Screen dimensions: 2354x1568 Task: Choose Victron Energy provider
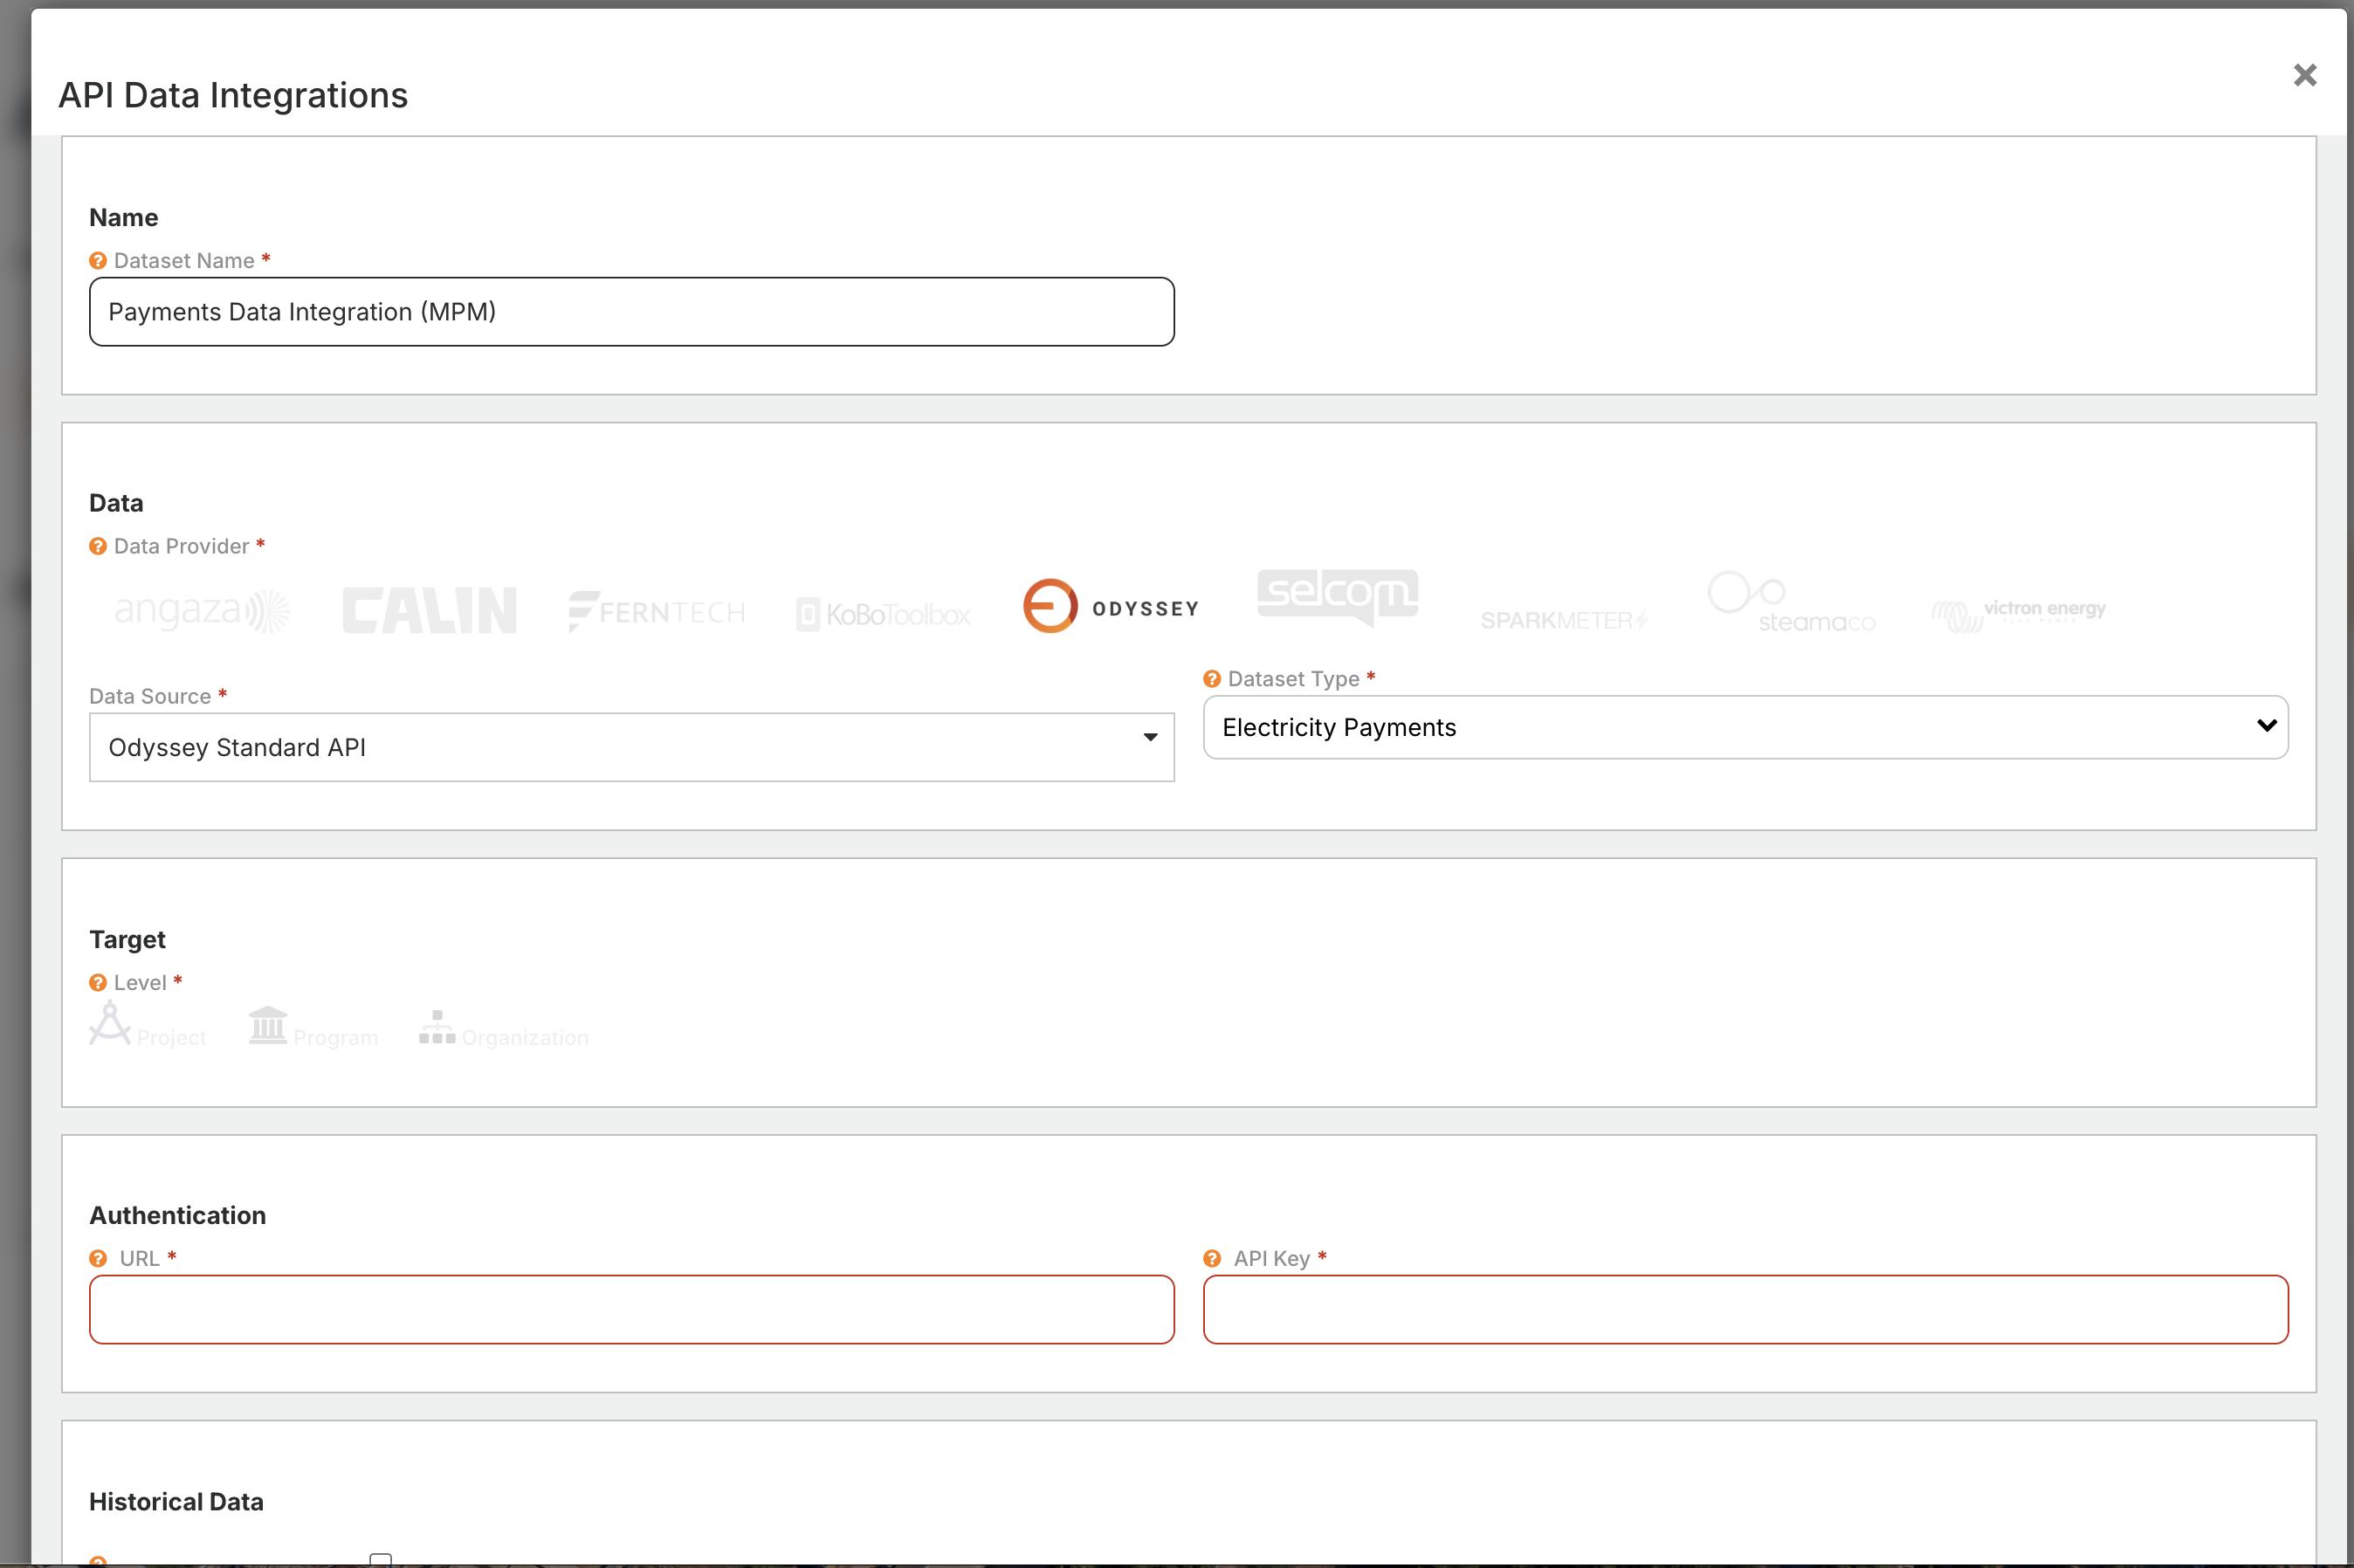click(2019, 610)
